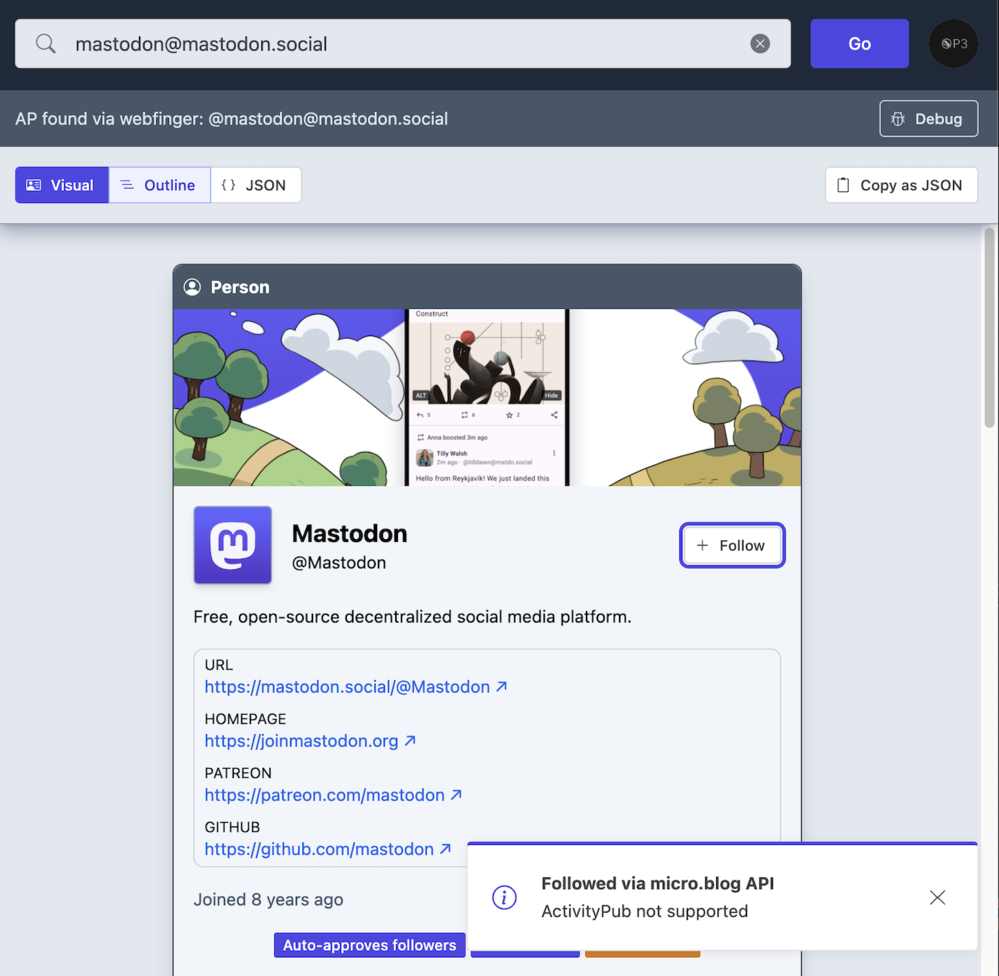Click the search magnifier icon
This screenshot has height=976, width=999.
point(46,44)
